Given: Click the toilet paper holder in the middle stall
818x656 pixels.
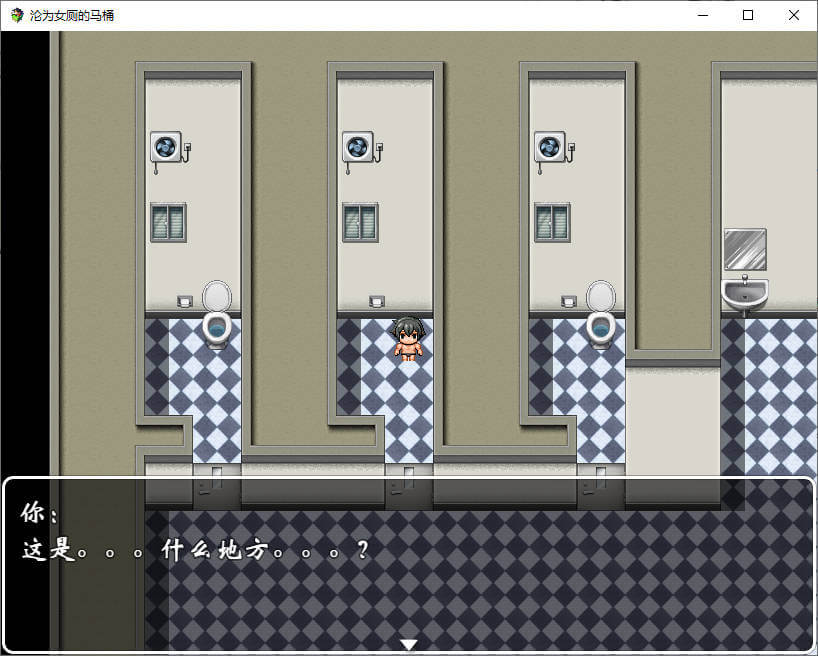Looking at the screenshot, I should pyautogui.click(x=376, y=300).
